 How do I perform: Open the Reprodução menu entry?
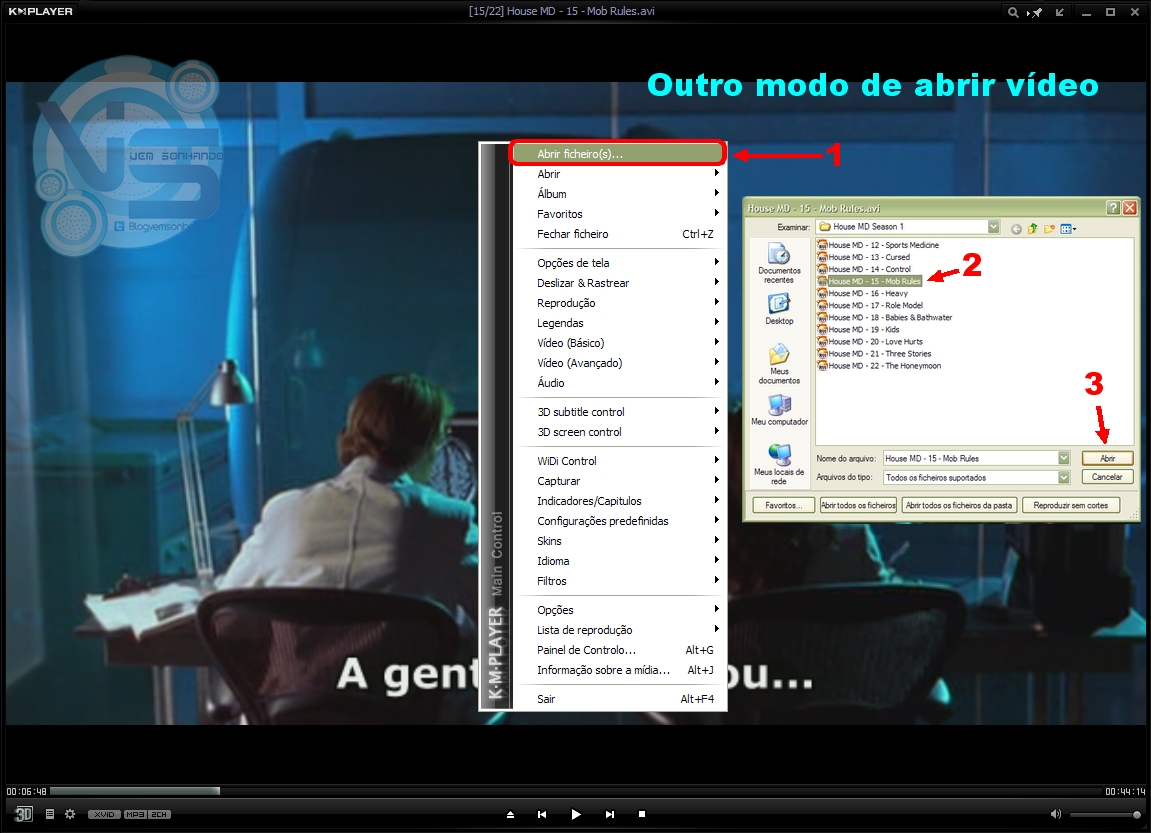[x=621, y=303]
